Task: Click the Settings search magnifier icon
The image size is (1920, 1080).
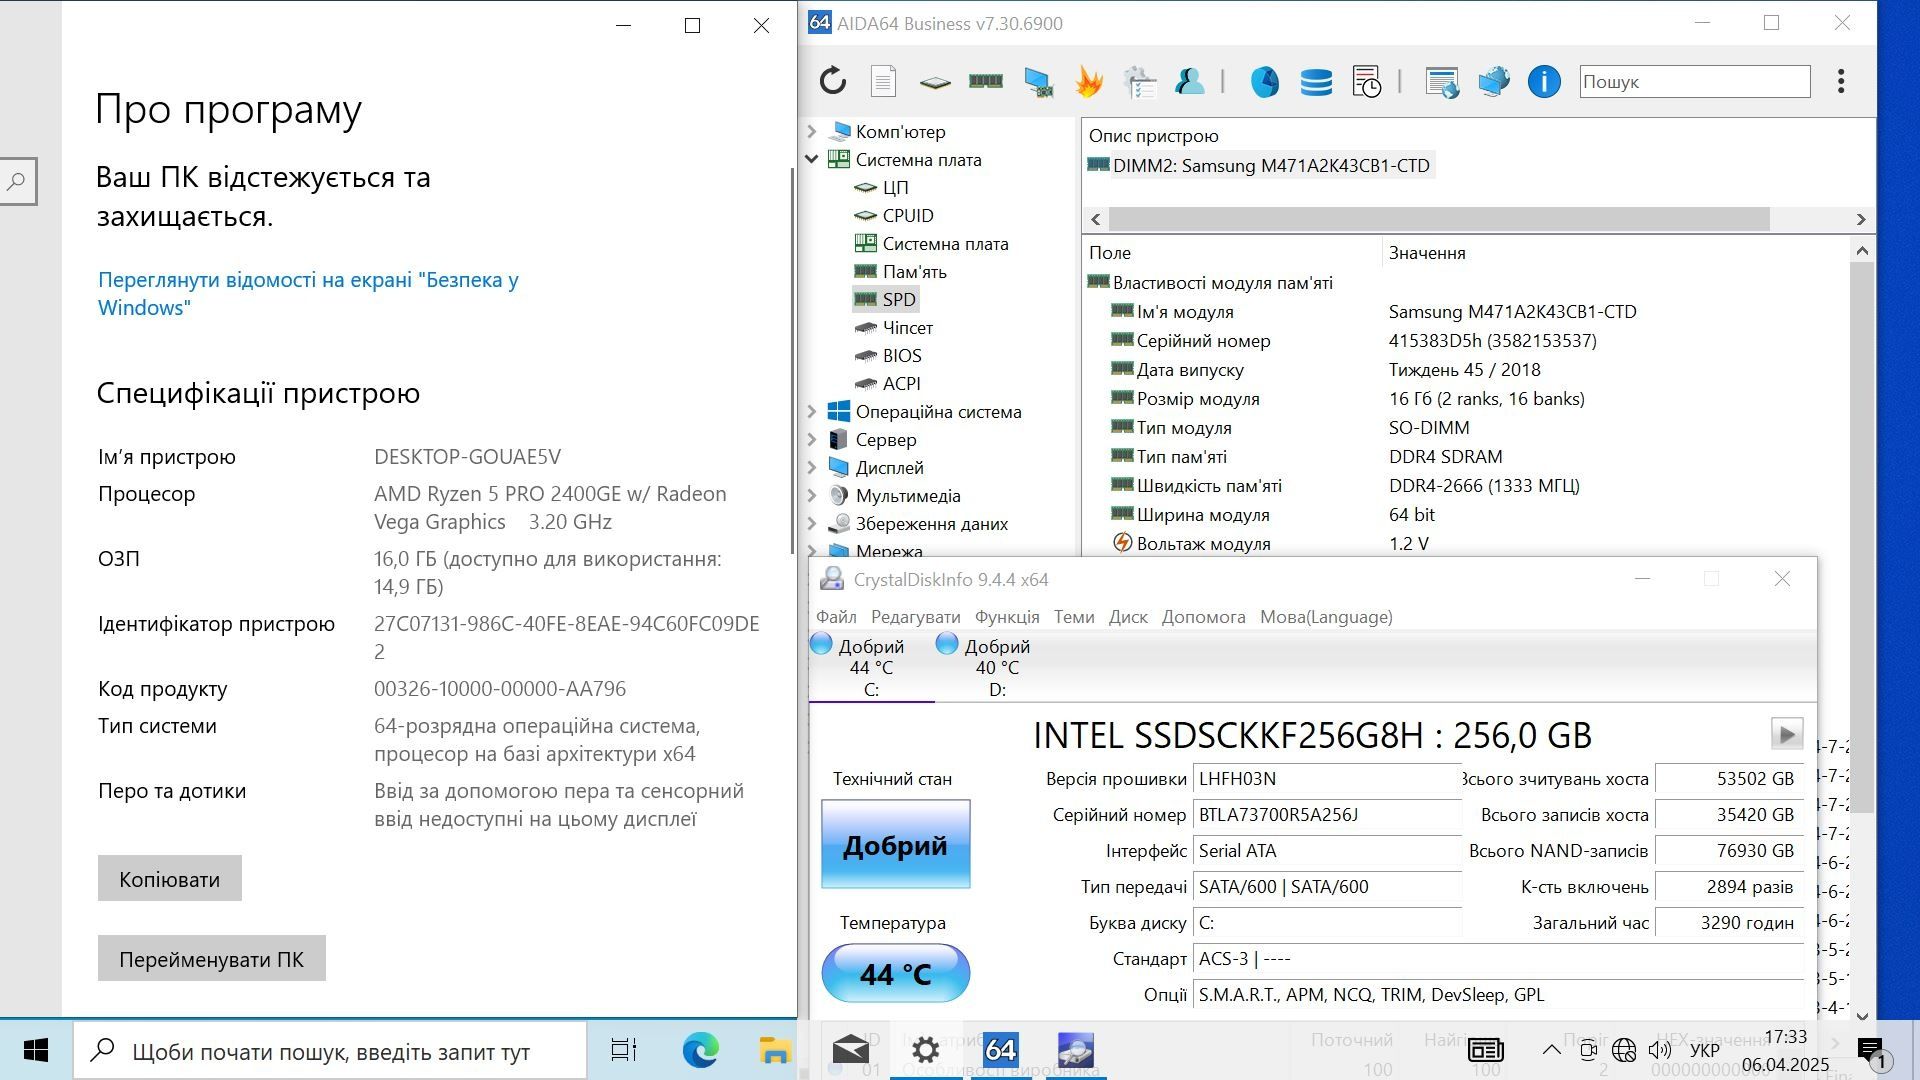Action: click(x=16, y=182)
